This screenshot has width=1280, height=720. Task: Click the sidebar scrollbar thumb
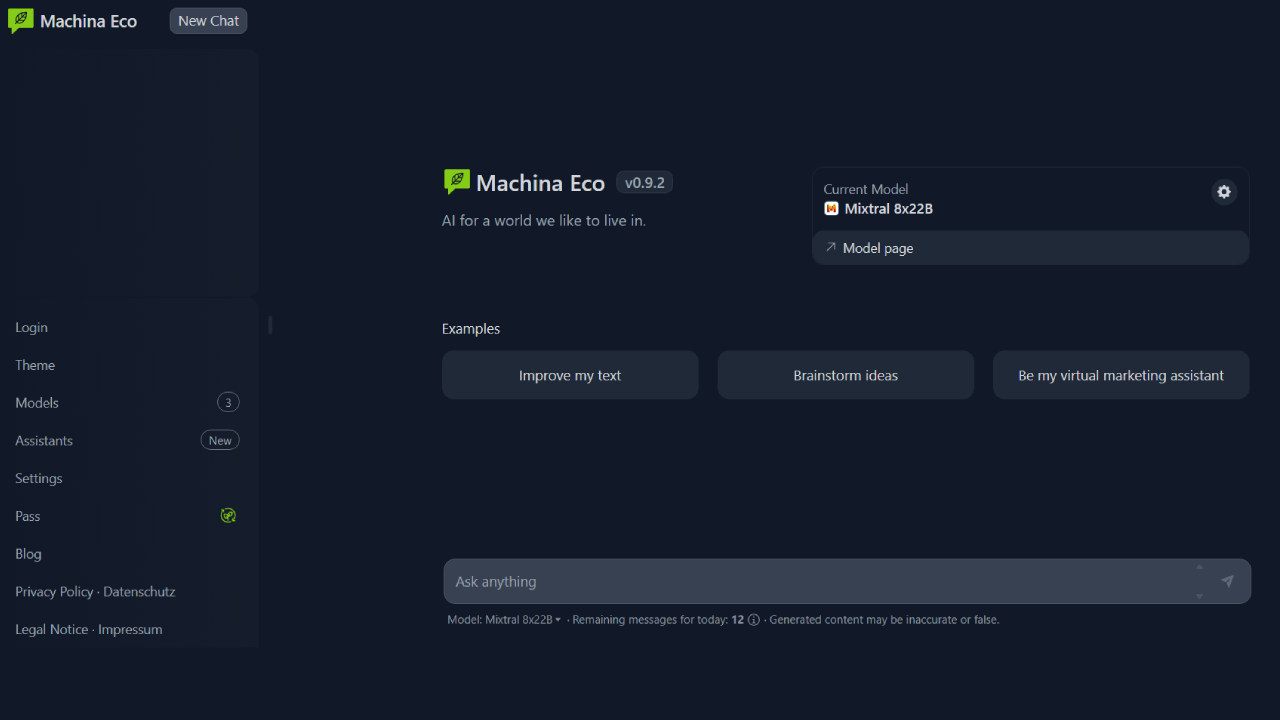(x=269, y=325)
